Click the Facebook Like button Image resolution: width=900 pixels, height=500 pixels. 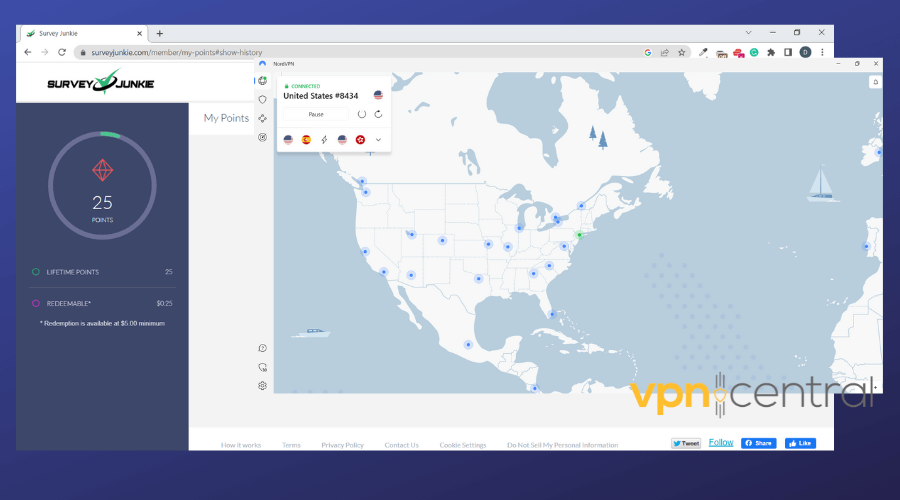point(800,443)
